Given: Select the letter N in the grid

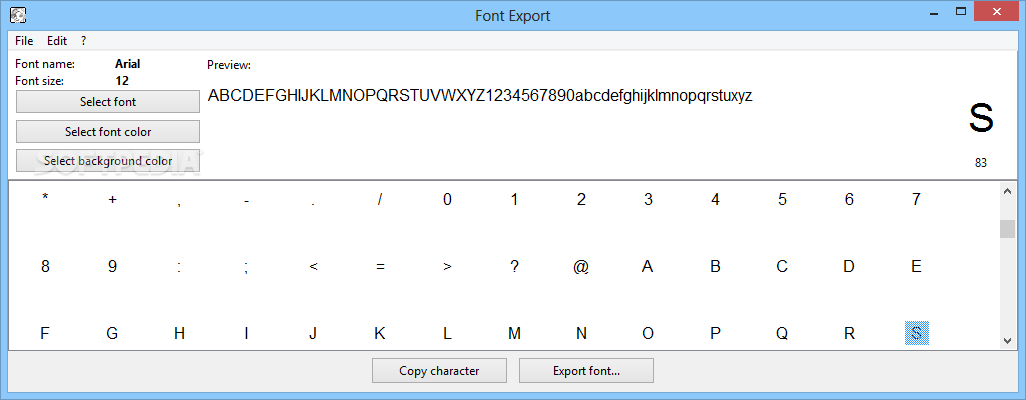Looking at the screenshot, I should coord(581,333).
